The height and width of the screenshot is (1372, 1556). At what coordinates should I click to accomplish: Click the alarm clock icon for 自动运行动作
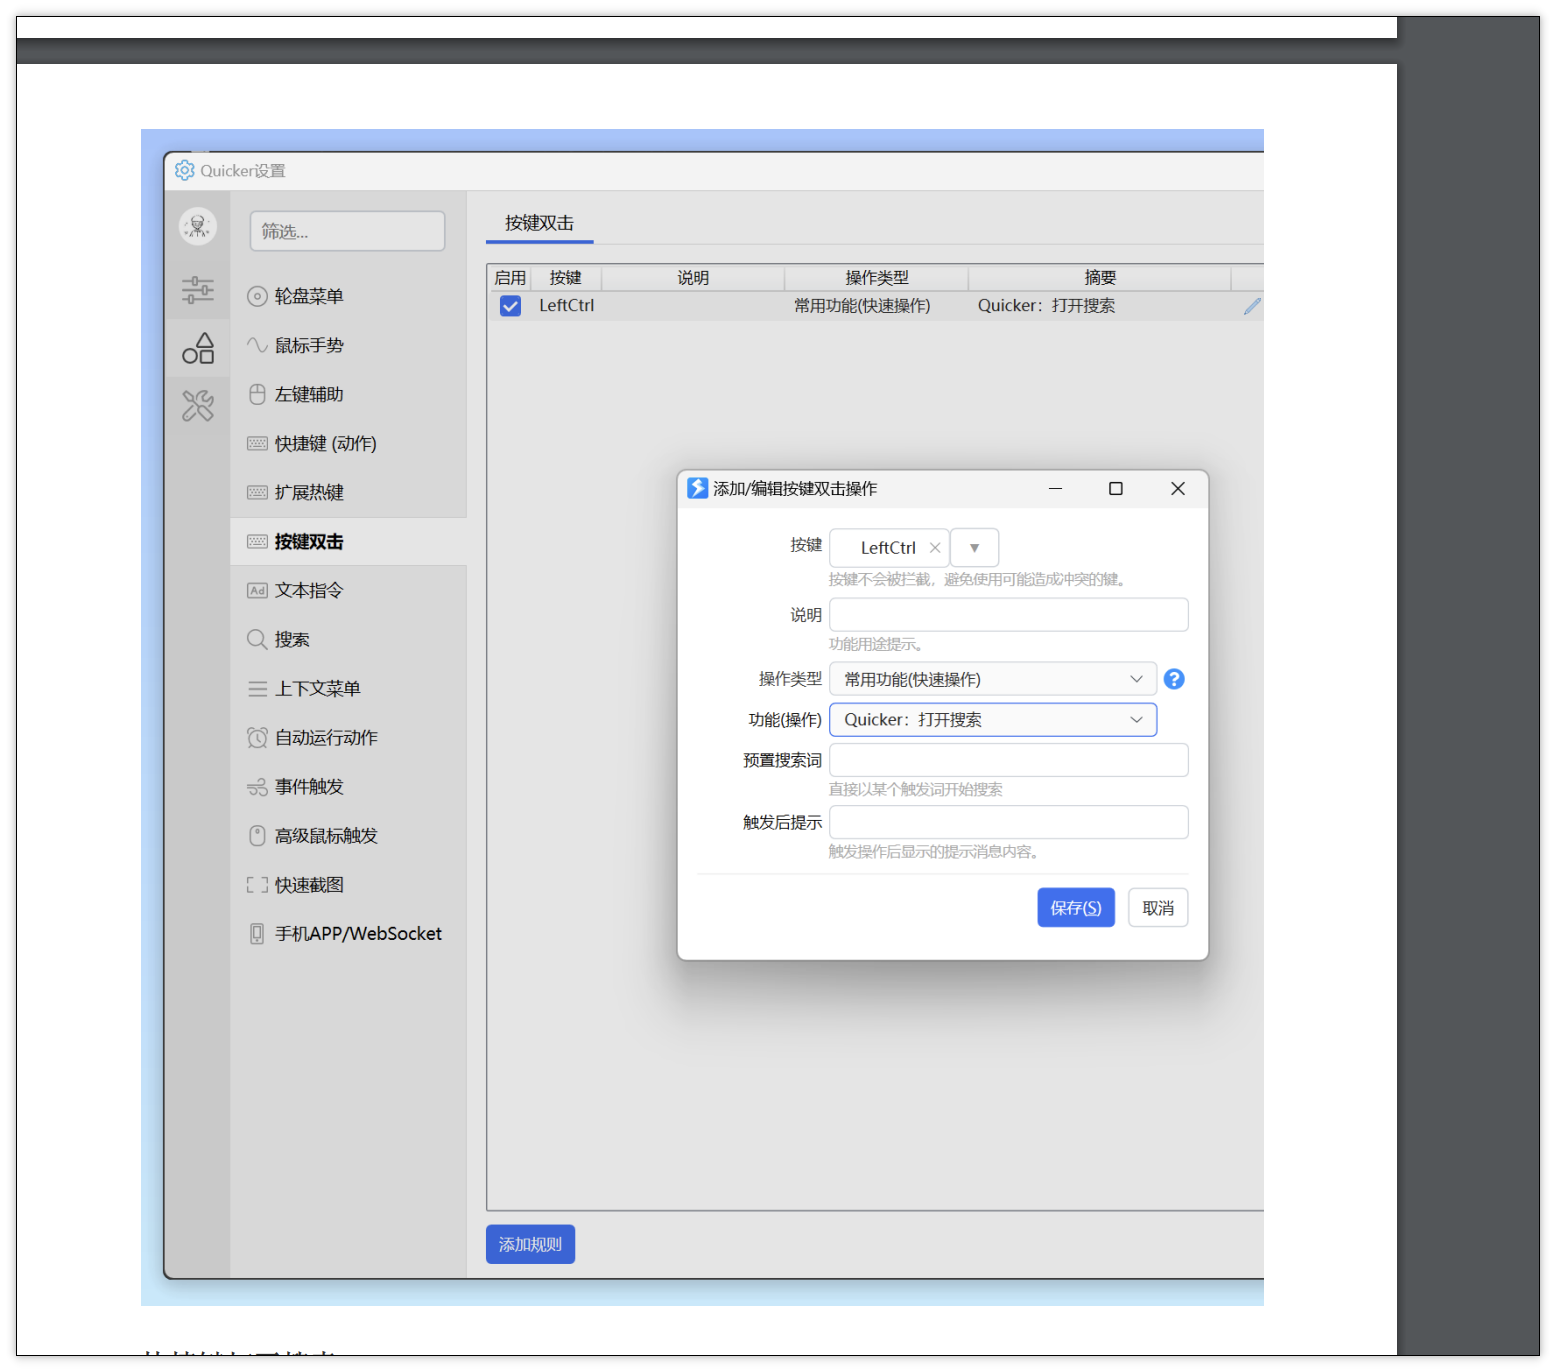258,737
